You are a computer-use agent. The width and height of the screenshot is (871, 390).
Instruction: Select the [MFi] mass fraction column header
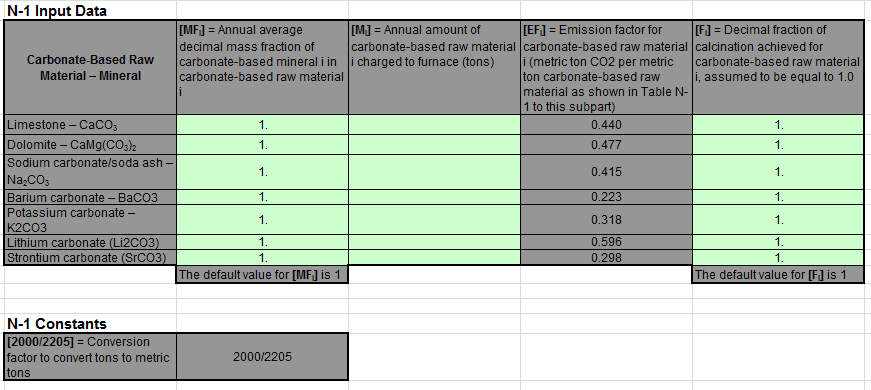pos(262,68)
